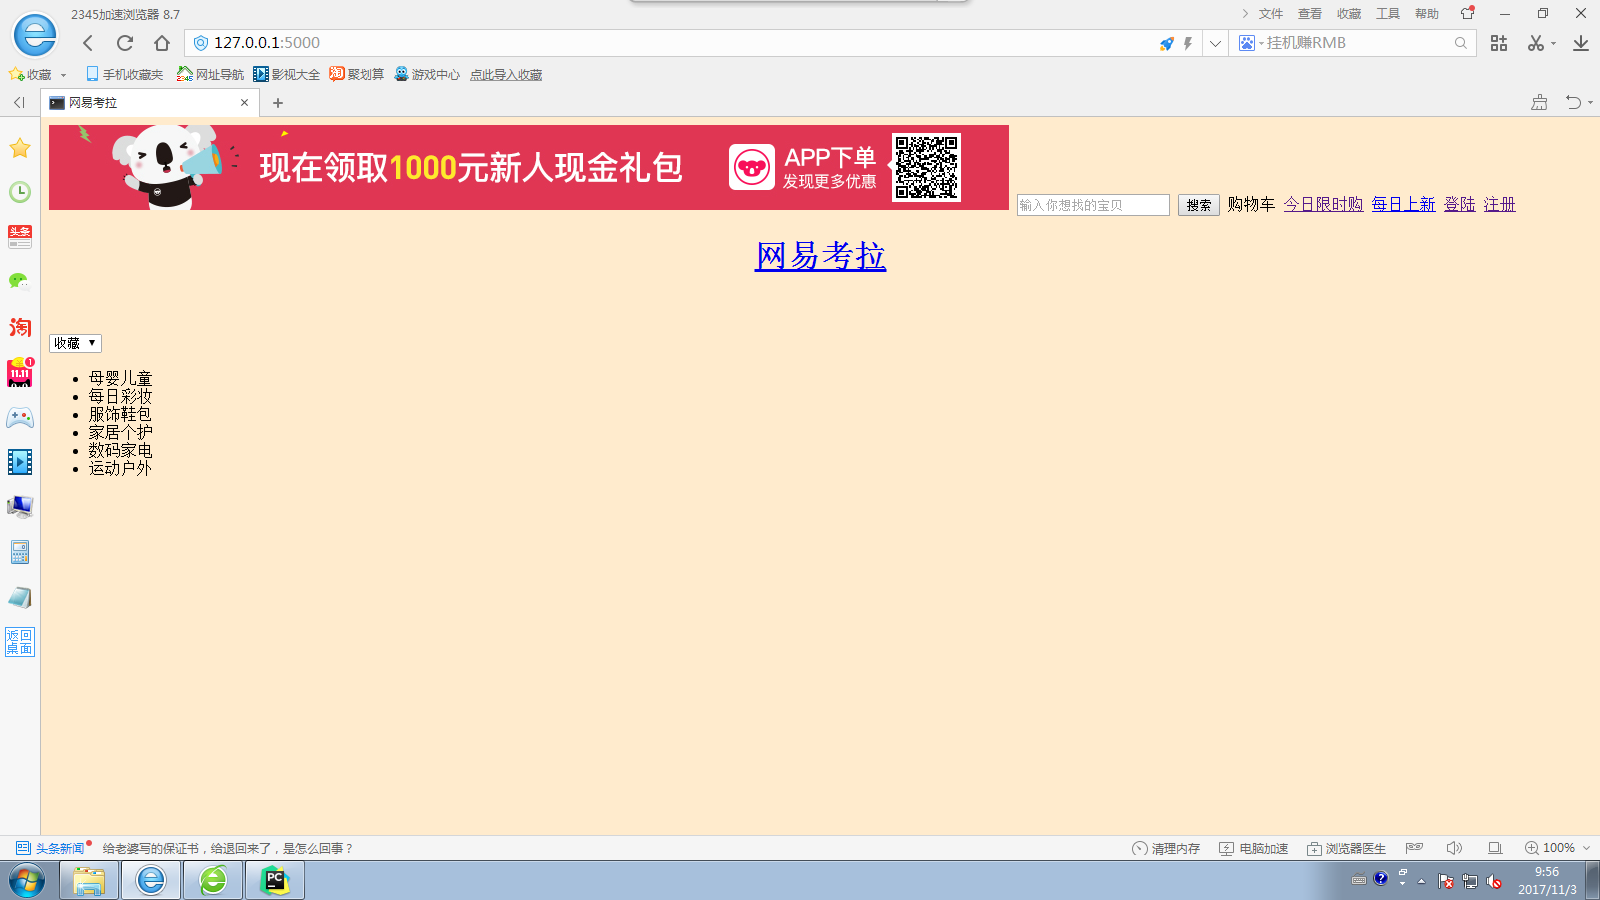The width and height of the screenshot is (1600, 900).
Task: Open PyCharm from the taskbar
Action: pos(274,880)
